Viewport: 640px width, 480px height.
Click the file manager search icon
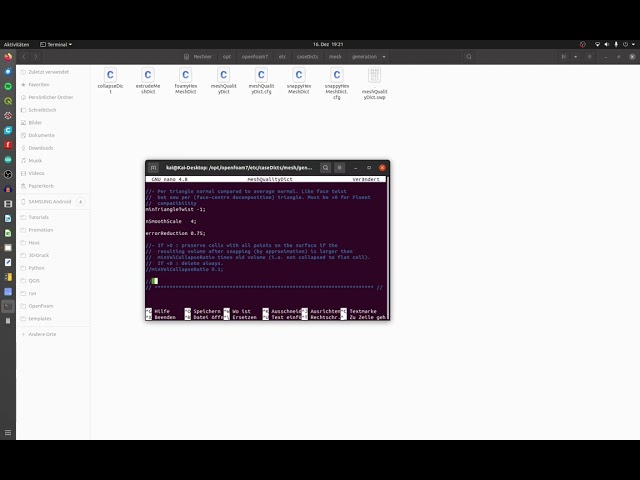click(469, 57)
